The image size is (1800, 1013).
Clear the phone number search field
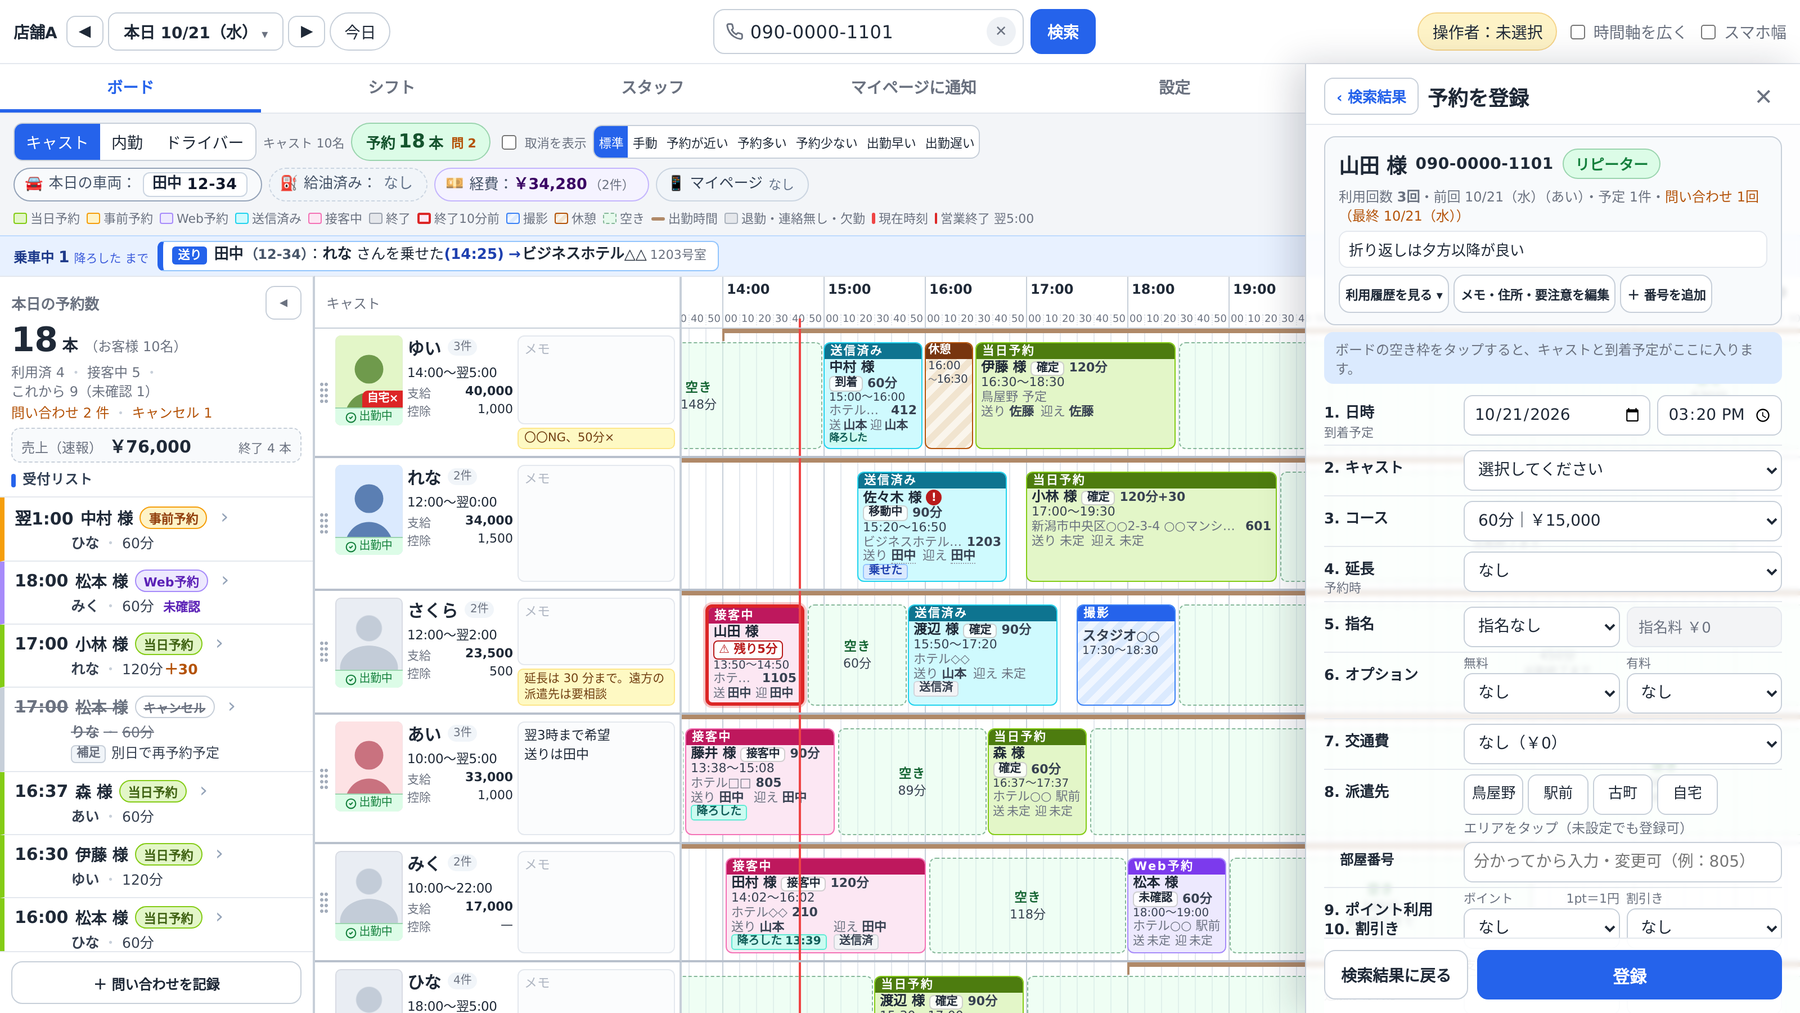coord(1000,32)
